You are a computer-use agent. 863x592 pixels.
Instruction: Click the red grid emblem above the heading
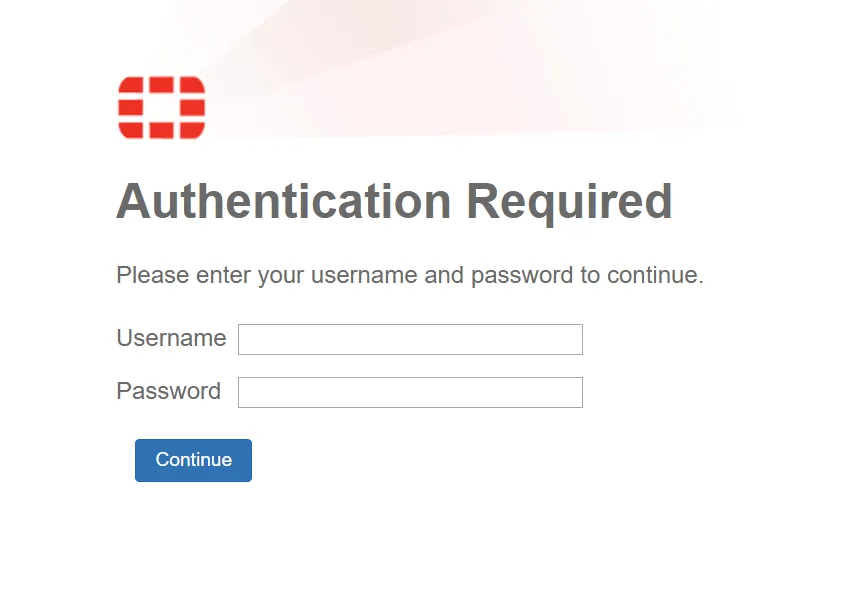162,107
